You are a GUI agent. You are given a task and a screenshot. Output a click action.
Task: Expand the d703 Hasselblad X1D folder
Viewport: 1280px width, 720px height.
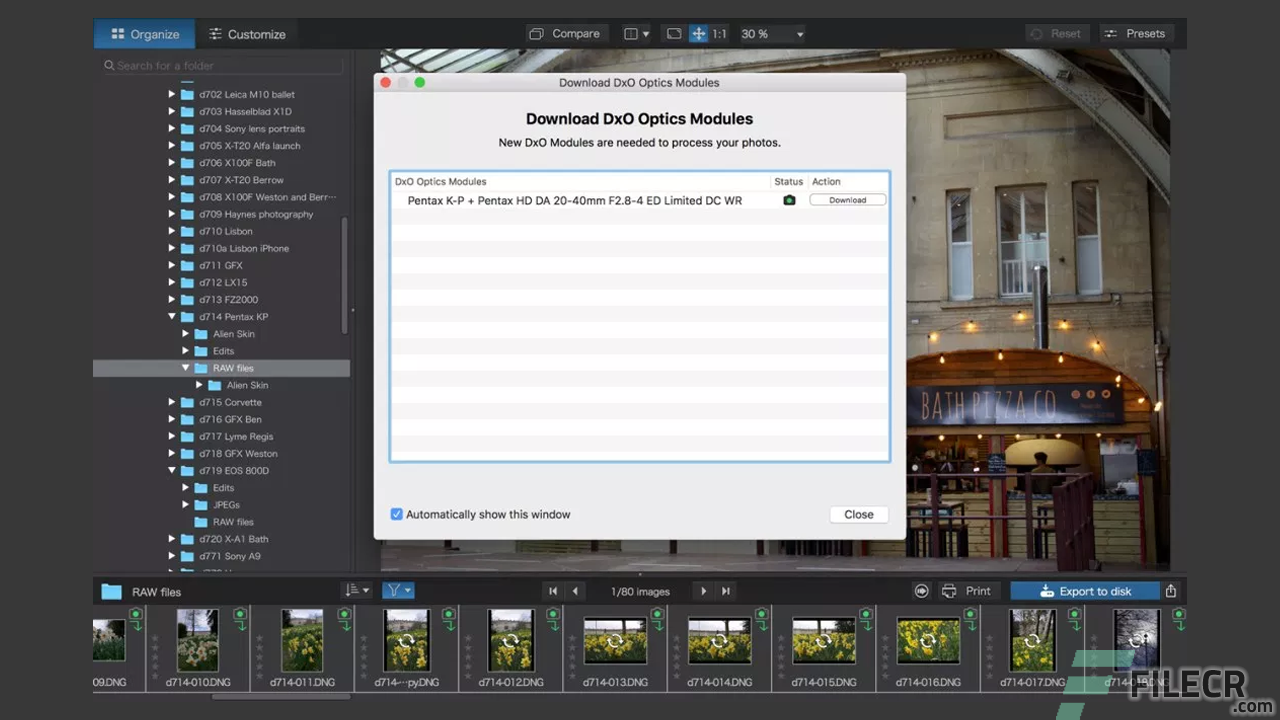pos(172,111)
